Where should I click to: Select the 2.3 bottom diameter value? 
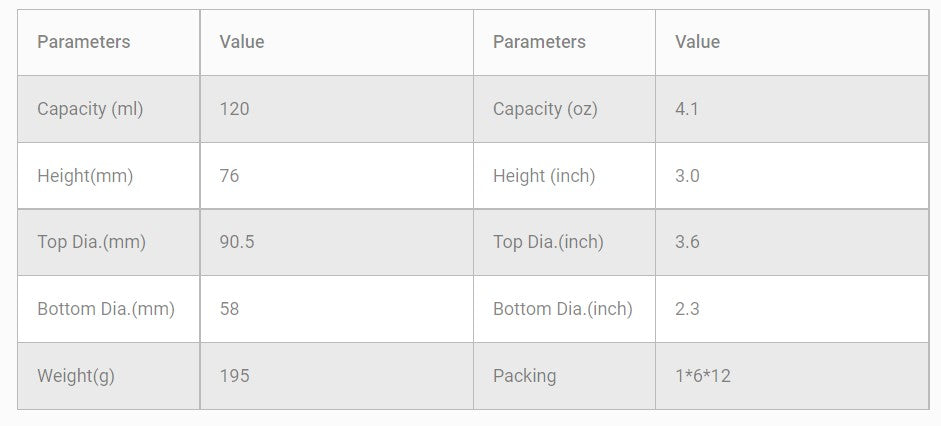[687, 309]
